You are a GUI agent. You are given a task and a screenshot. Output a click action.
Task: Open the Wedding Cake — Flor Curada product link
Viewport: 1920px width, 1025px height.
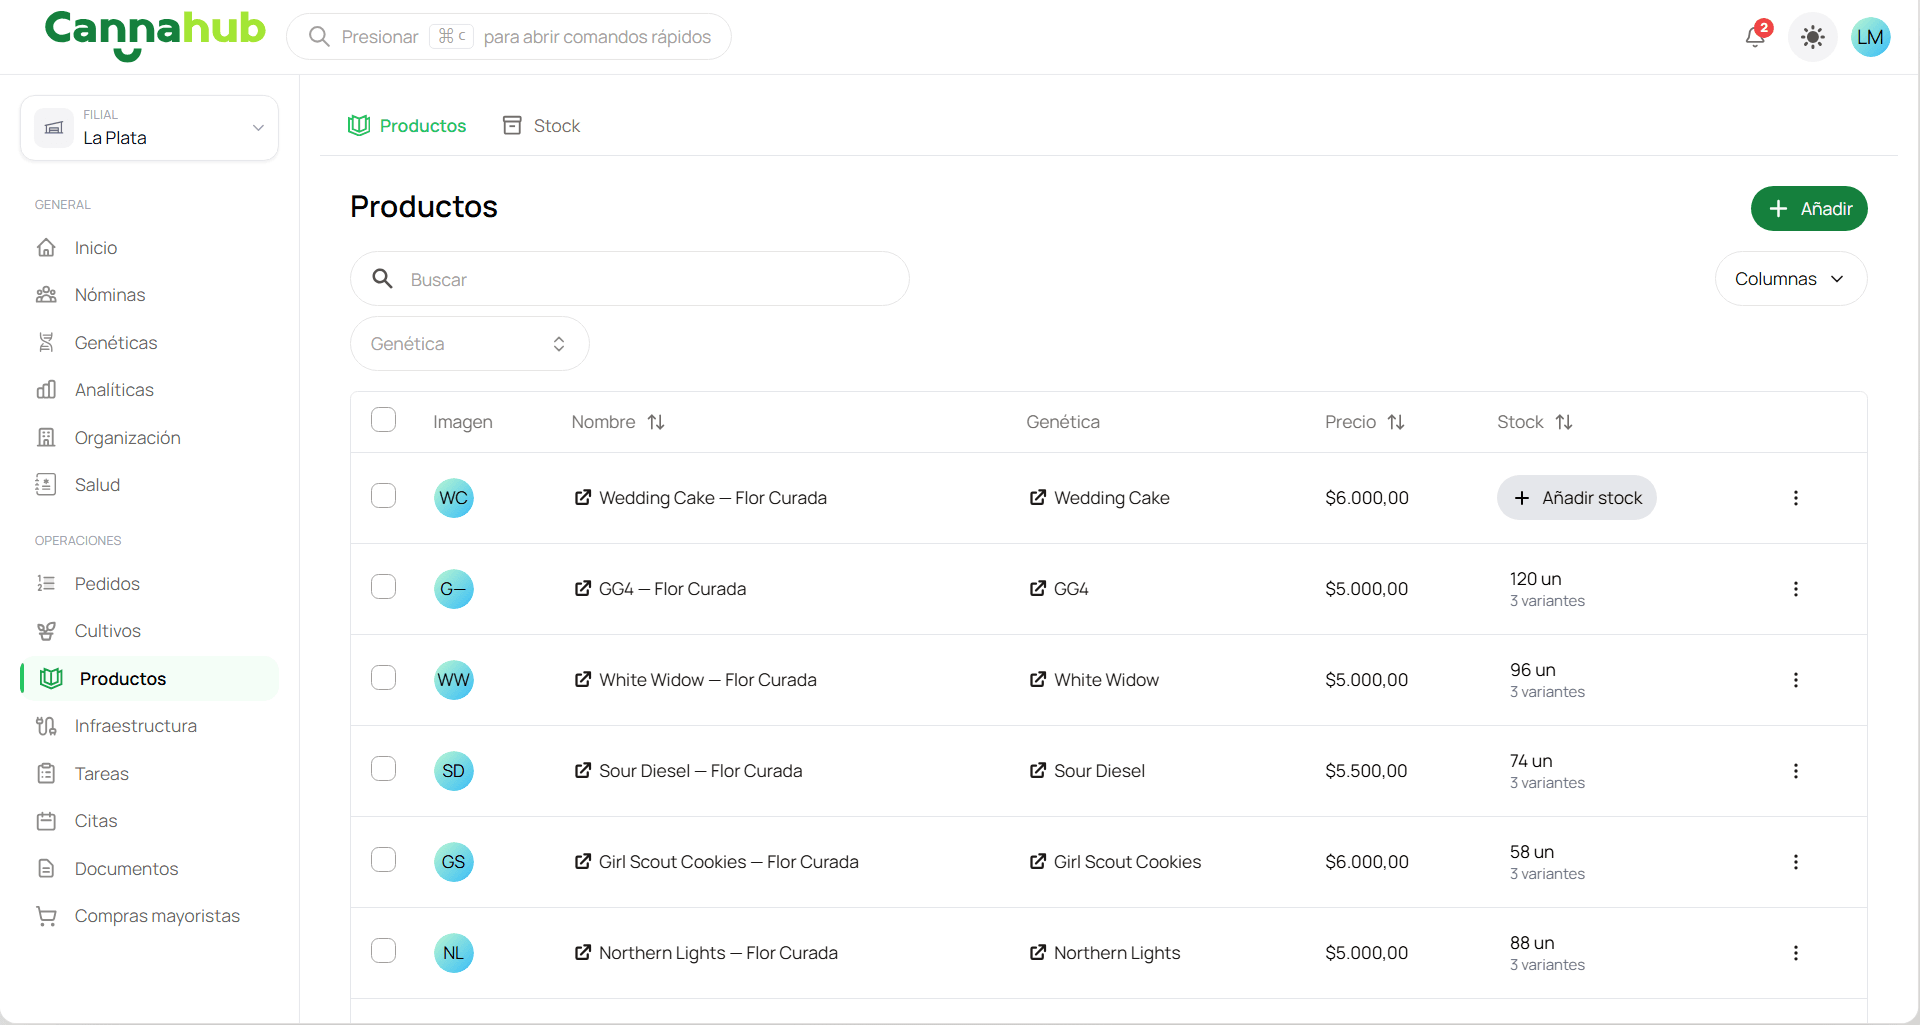point(700,498)
